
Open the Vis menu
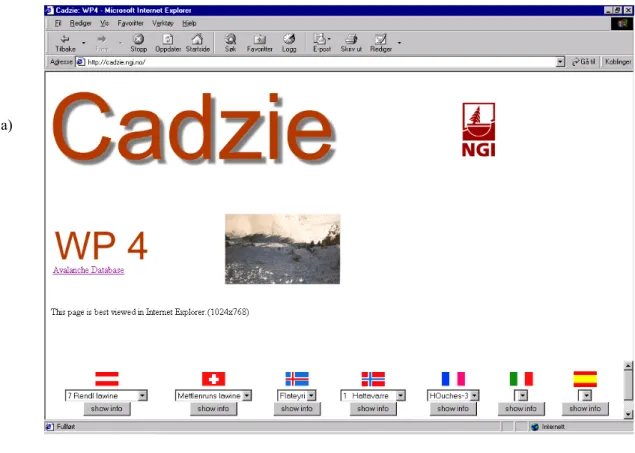coord(104,23)
